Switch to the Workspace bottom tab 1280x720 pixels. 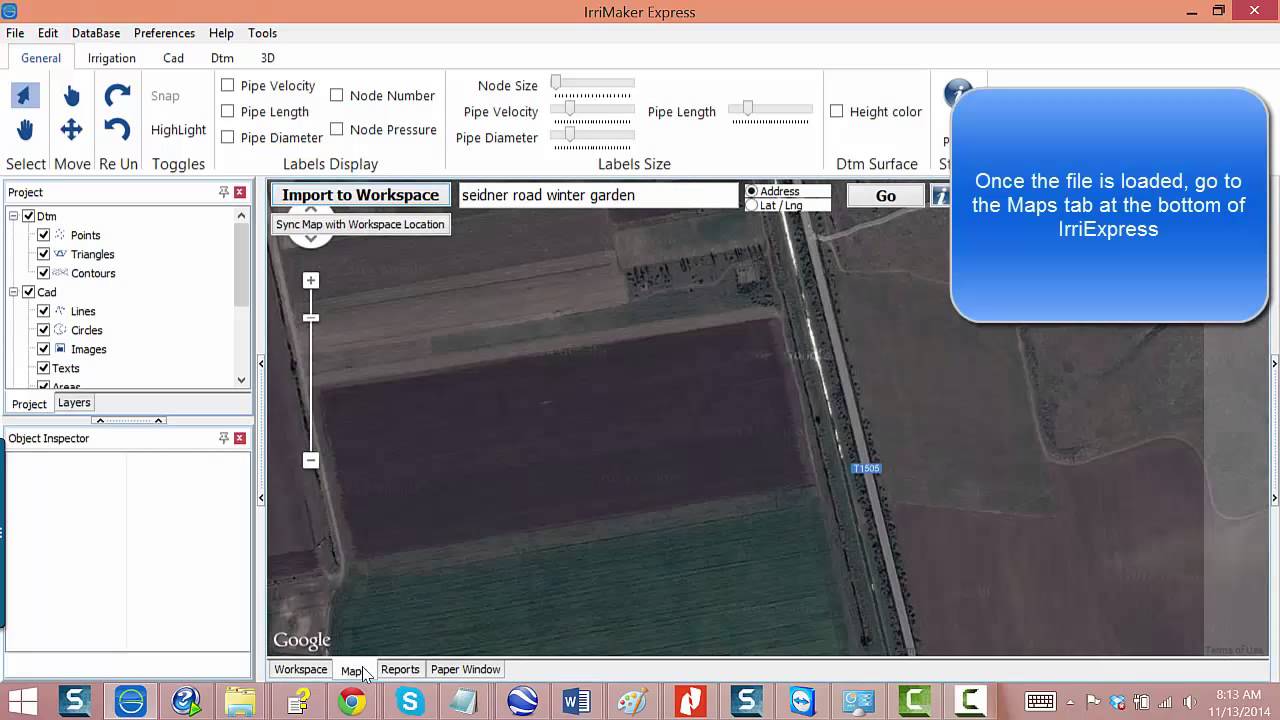pyautogui.click(x=301, y=670)
